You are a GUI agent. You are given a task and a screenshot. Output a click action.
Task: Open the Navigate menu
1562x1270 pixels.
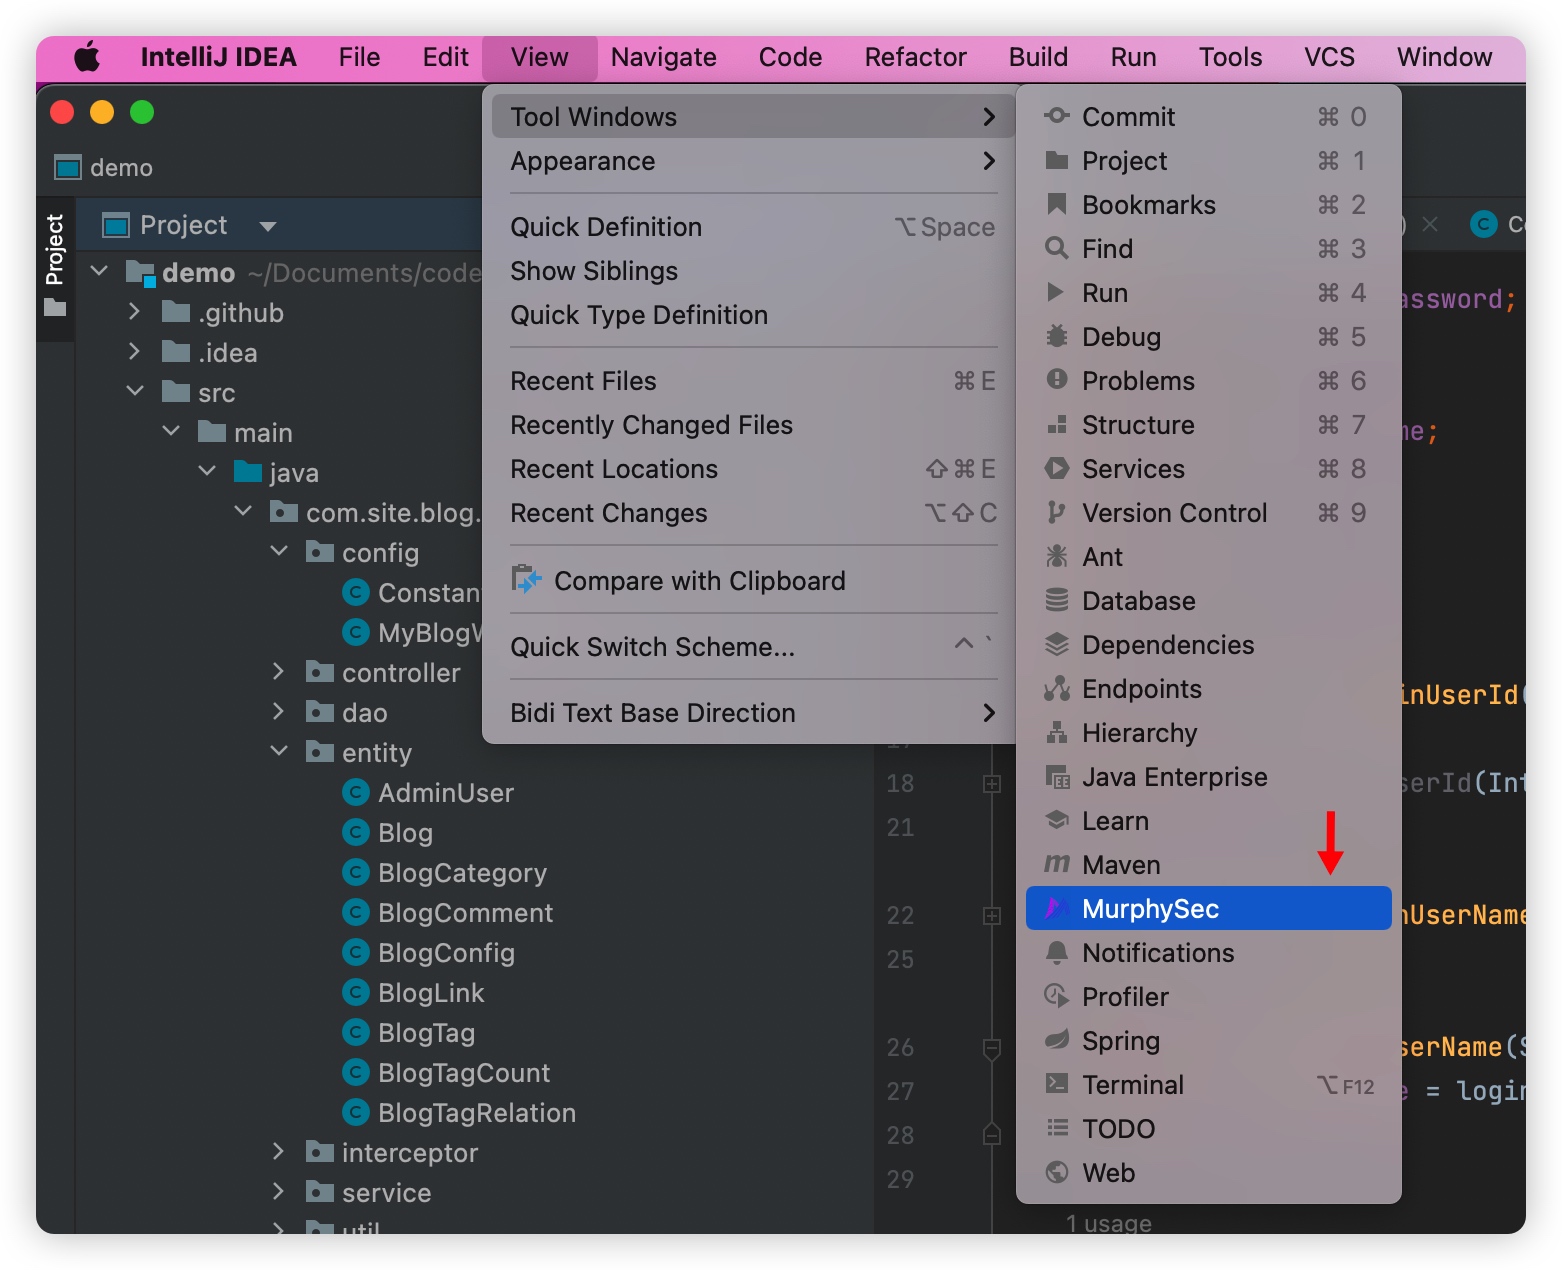click(664, 57)
